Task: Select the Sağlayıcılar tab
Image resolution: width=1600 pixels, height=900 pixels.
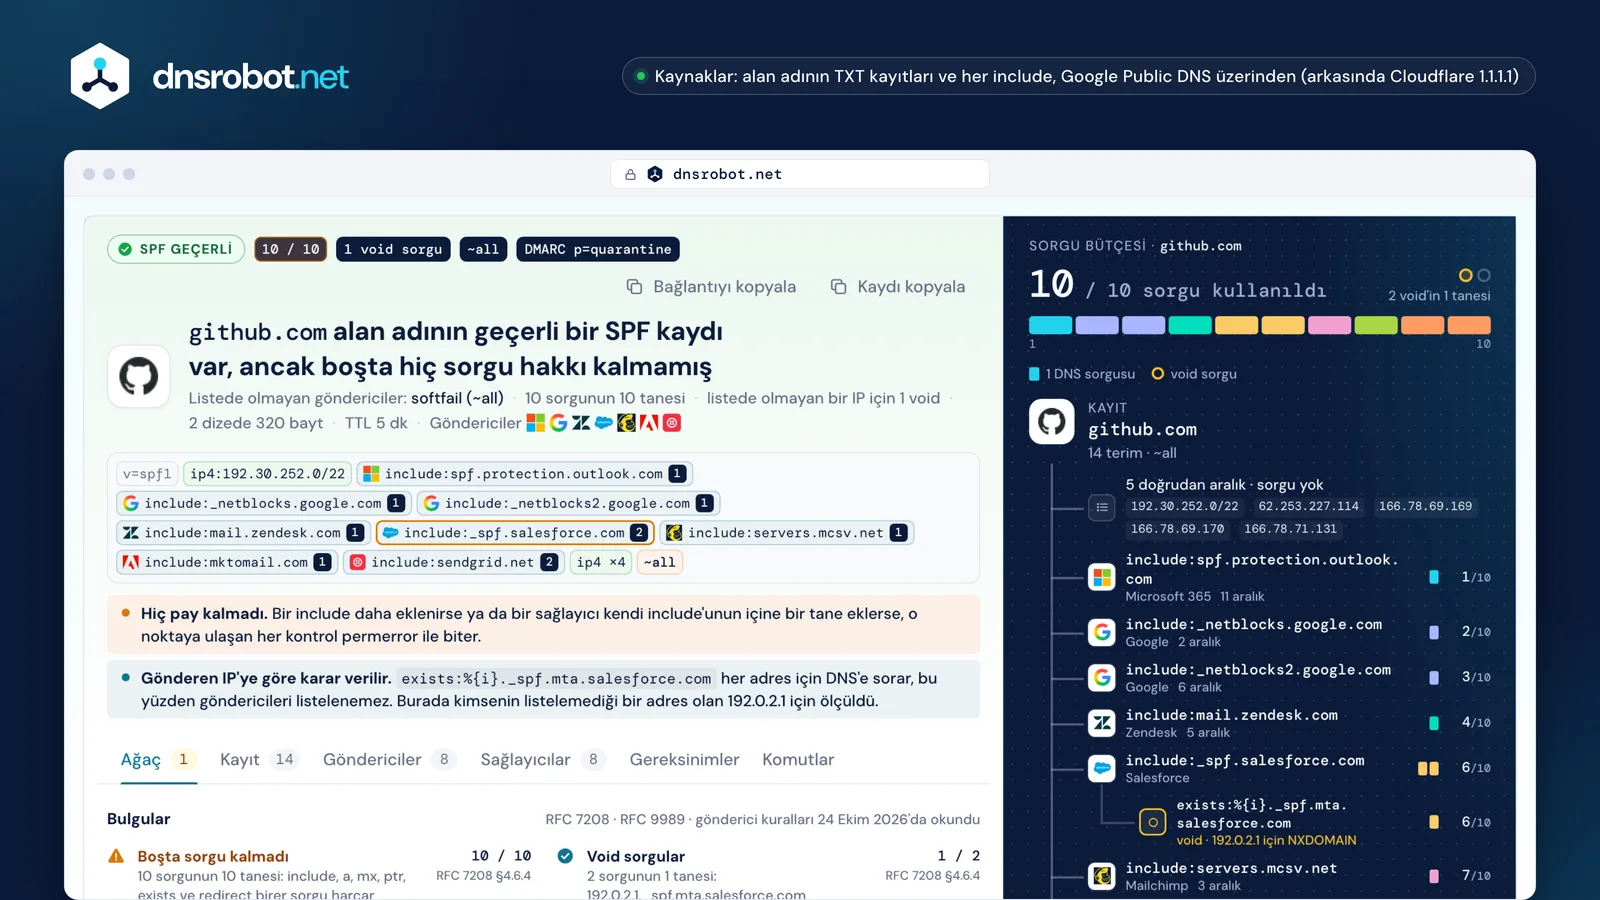Action: point(543,760)
